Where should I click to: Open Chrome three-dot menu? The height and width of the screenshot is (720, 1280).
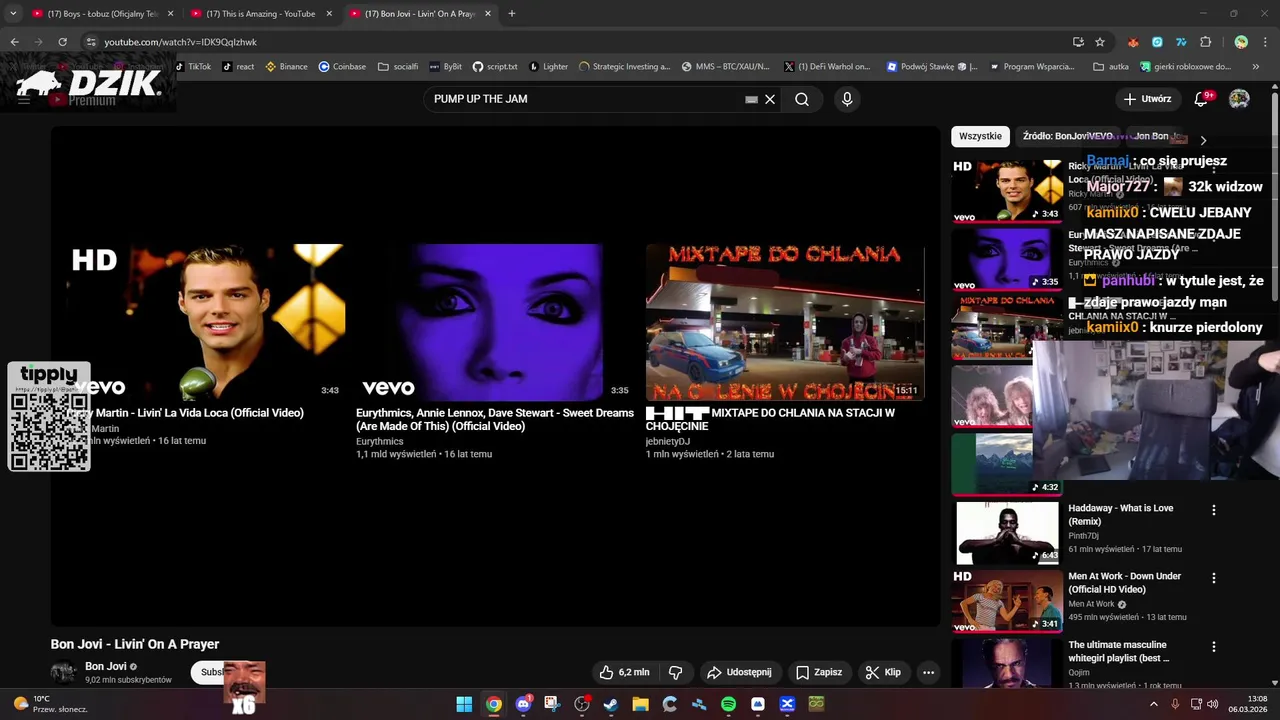tap(1265, 42)
